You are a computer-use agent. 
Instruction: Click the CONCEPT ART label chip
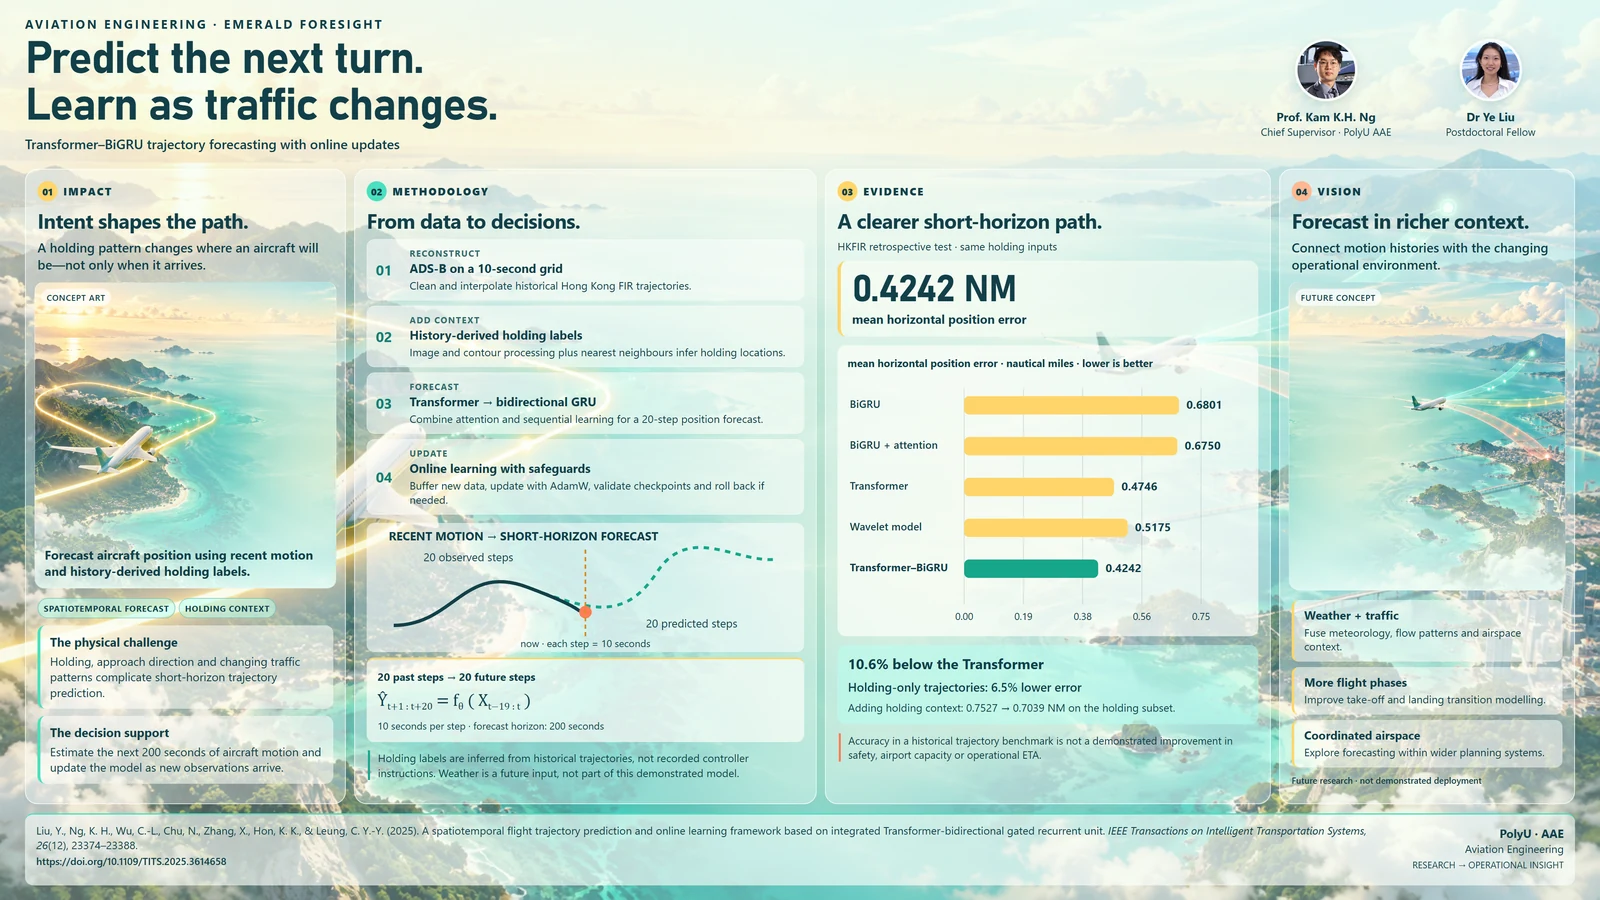pyautogui.click(x=76, y=298)
